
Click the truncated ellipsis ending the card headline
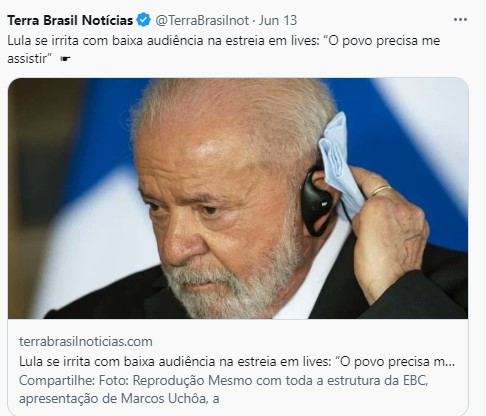pos(450,364)
